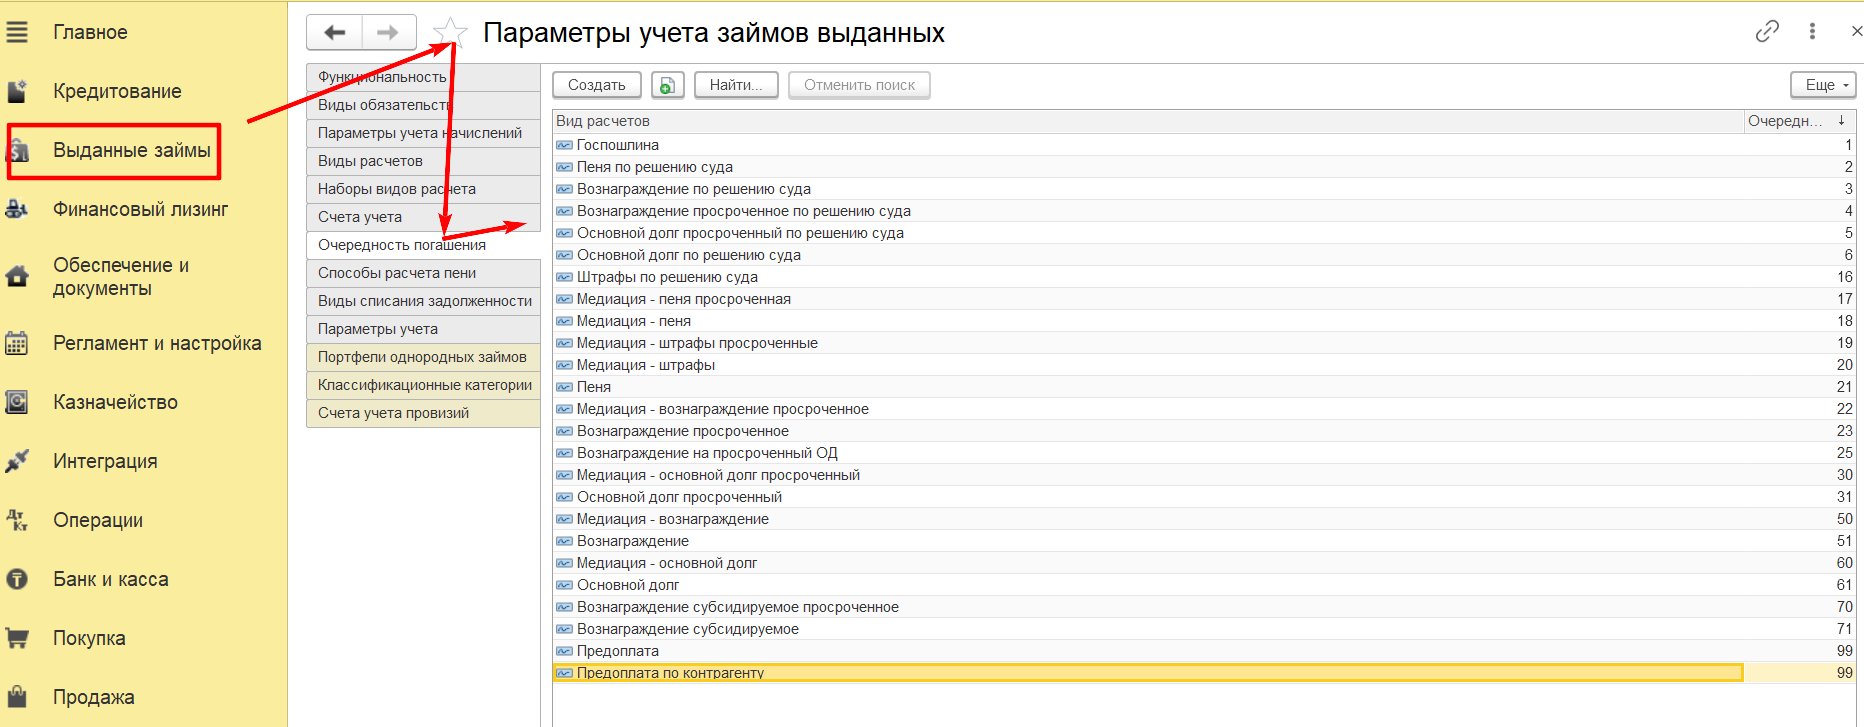This screenshot has width=1864, height=727.
Task: Click the Регламент и настройка calendar icon
Action: click(17, 343)
